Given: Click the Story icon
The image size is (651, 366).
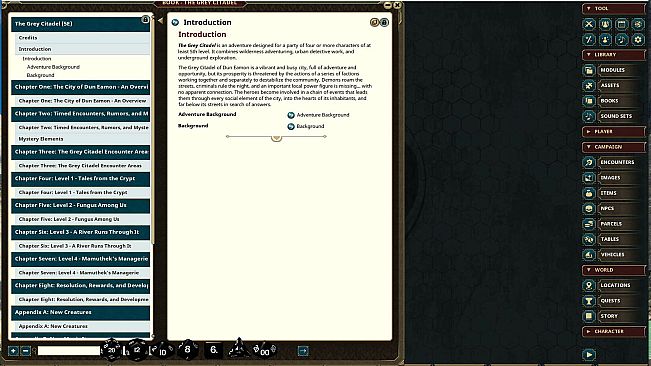Looking at the screenshot, I should pyautogui.click(x=589, y=316).
